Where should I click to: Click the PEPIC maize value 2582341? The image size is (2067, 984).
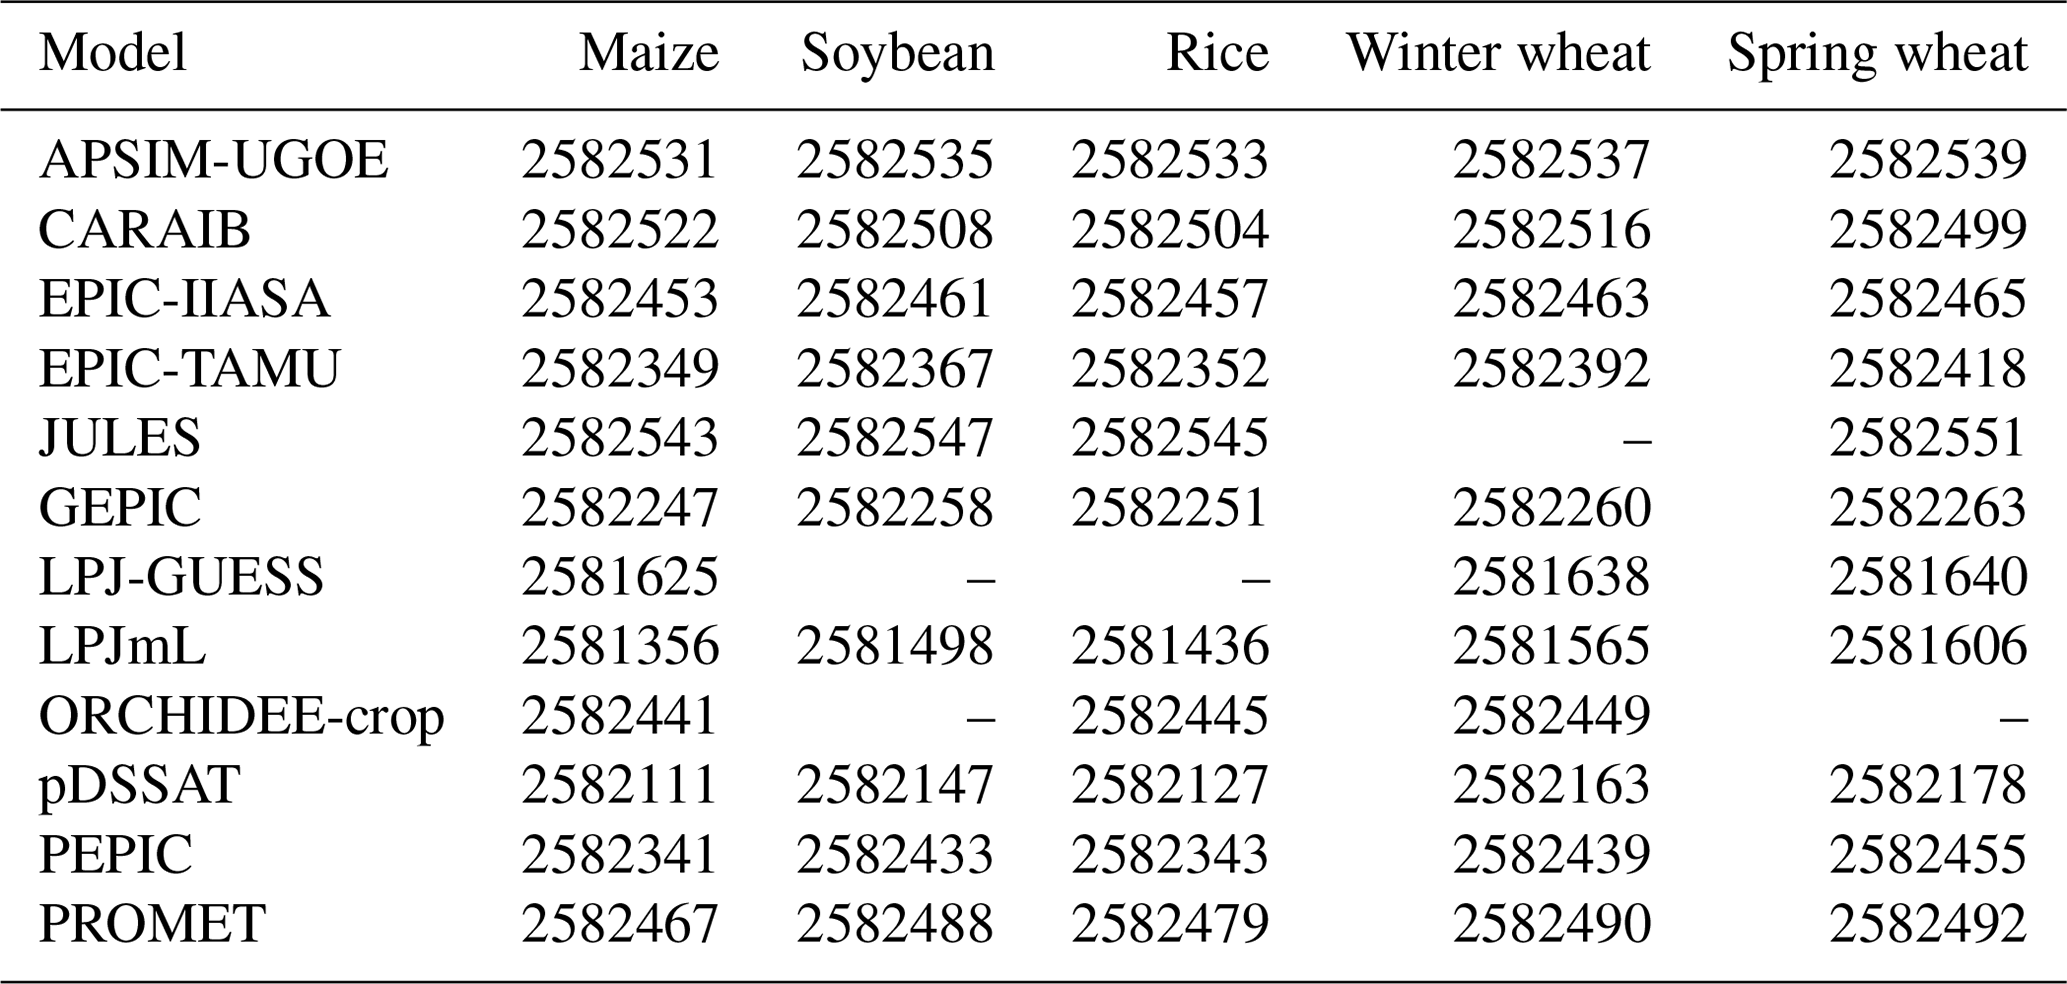[620, 855]
